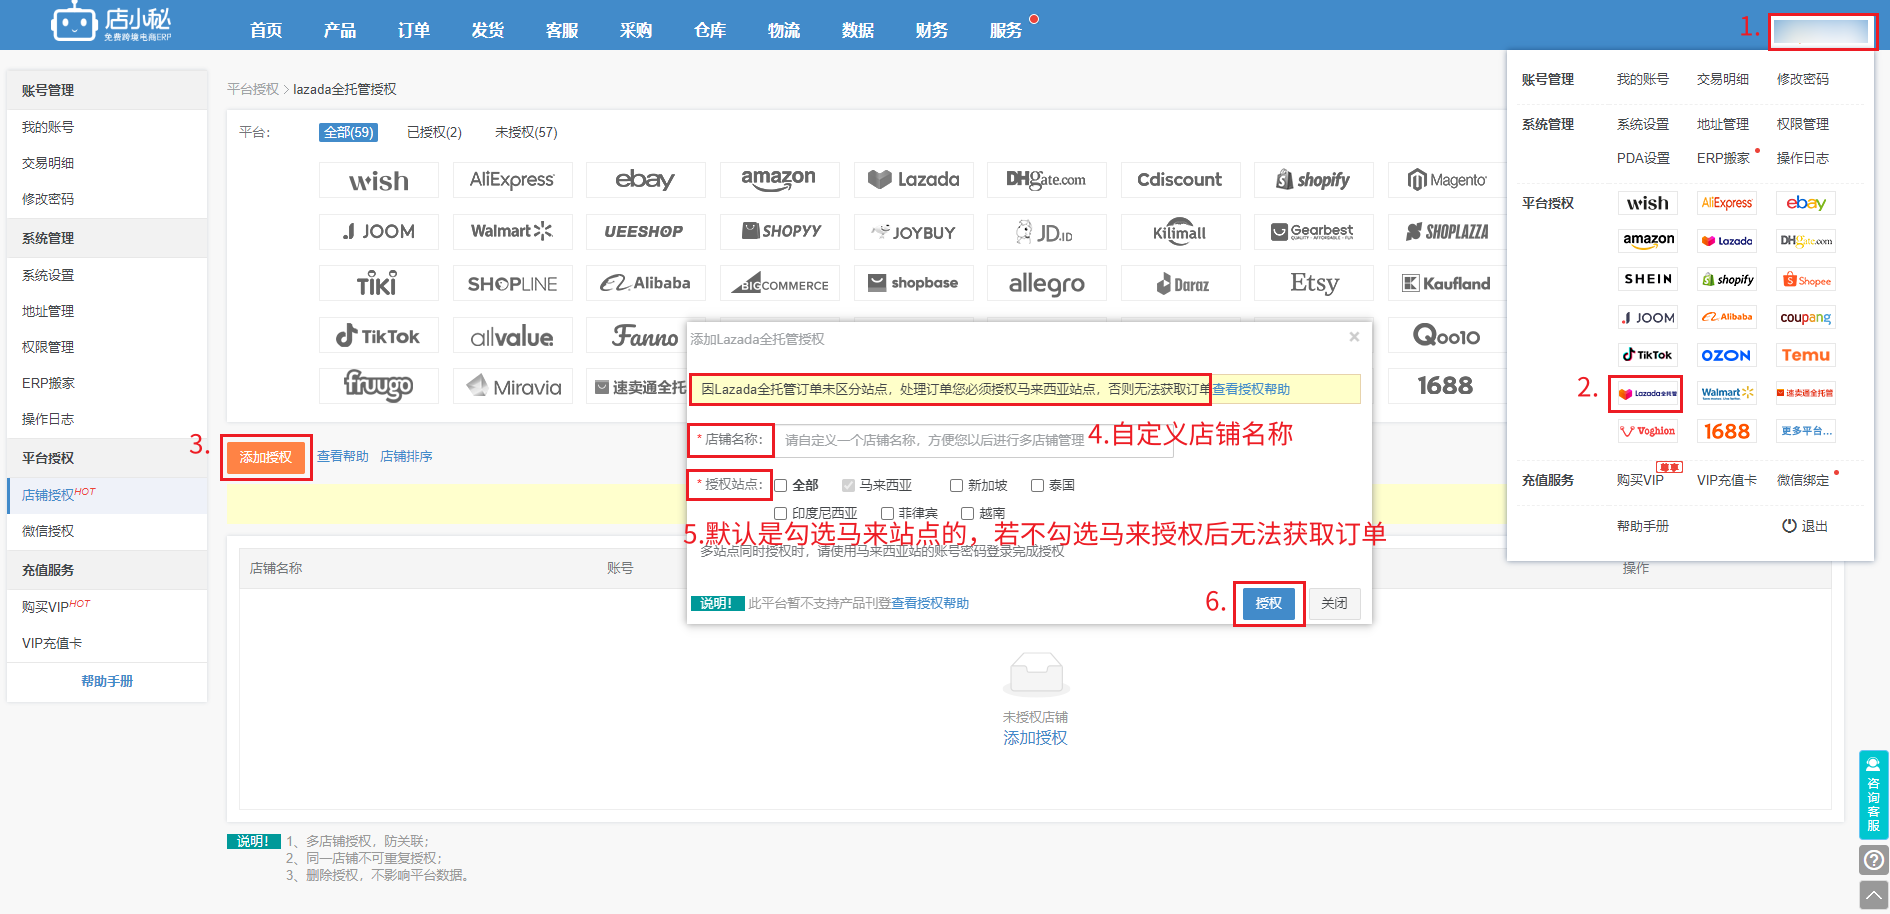Select the AliExpress platform logo in main grid

(512, 180)
